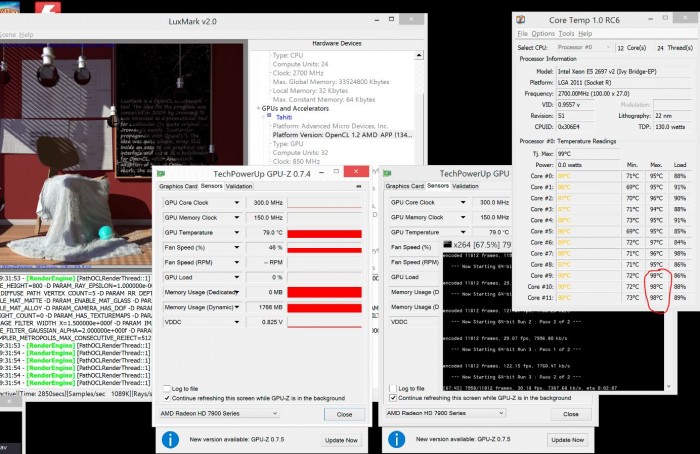The width and height of the screenshot is (700, 454).
Task: Select 'Compute Units: 24' row in LuxMark
Action: point(300,64)
